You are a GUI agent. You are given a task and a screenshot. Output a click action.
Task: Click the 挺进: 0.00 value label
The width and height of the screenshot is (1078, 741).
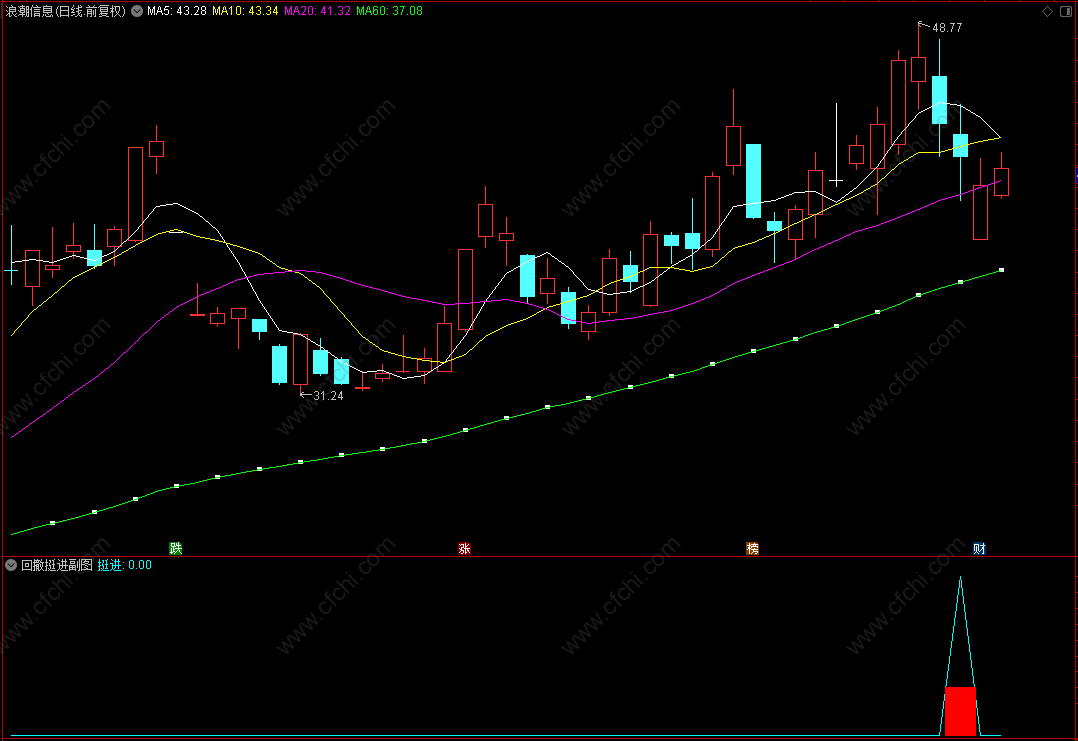coord(124,565)
